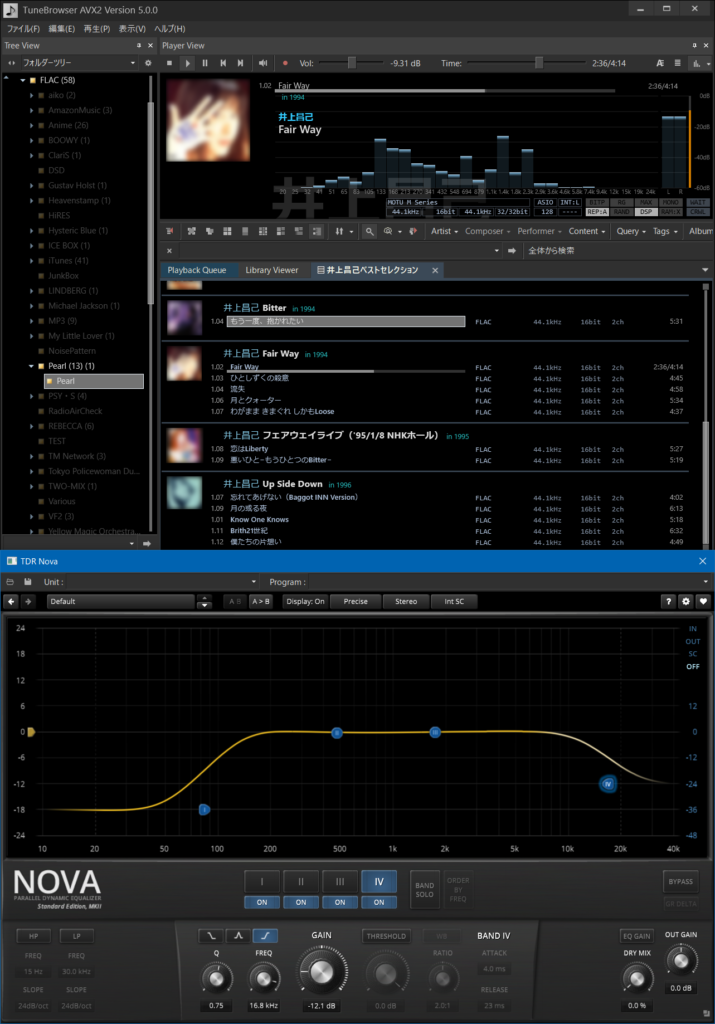Collapse the Pearl (13) (1) folder
715x1024 pixels.
pyautogui.click(x=31, y=366)
